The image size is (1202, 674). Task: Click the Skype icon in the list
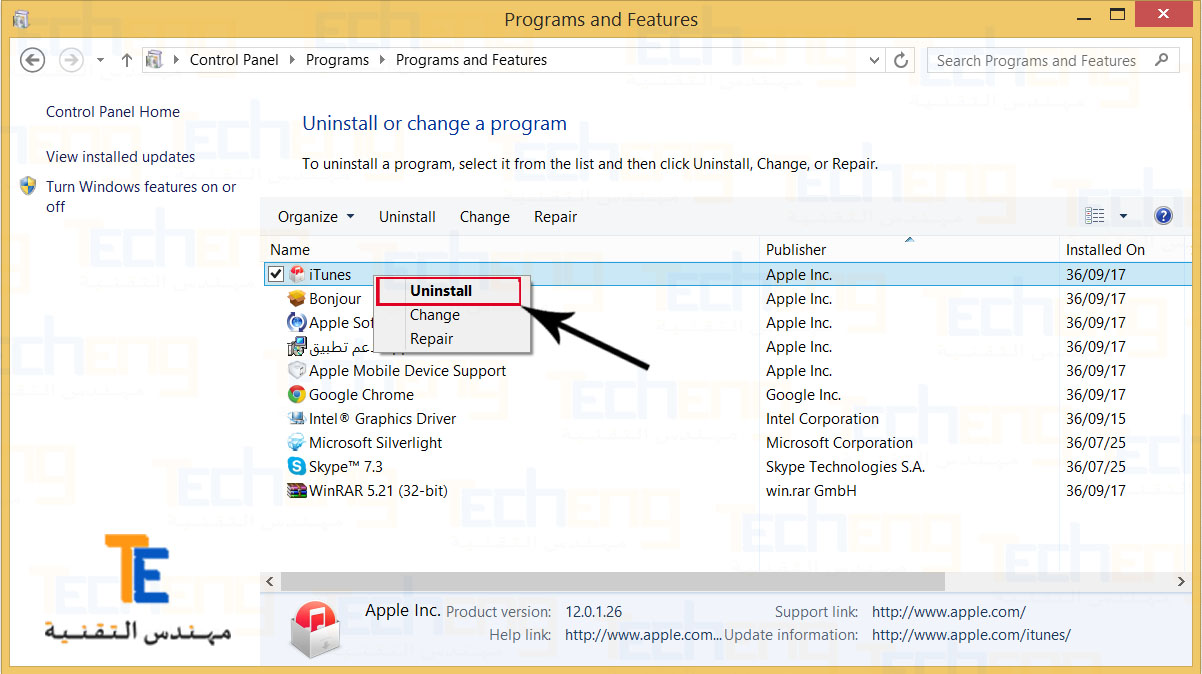[x=297, y=467]
